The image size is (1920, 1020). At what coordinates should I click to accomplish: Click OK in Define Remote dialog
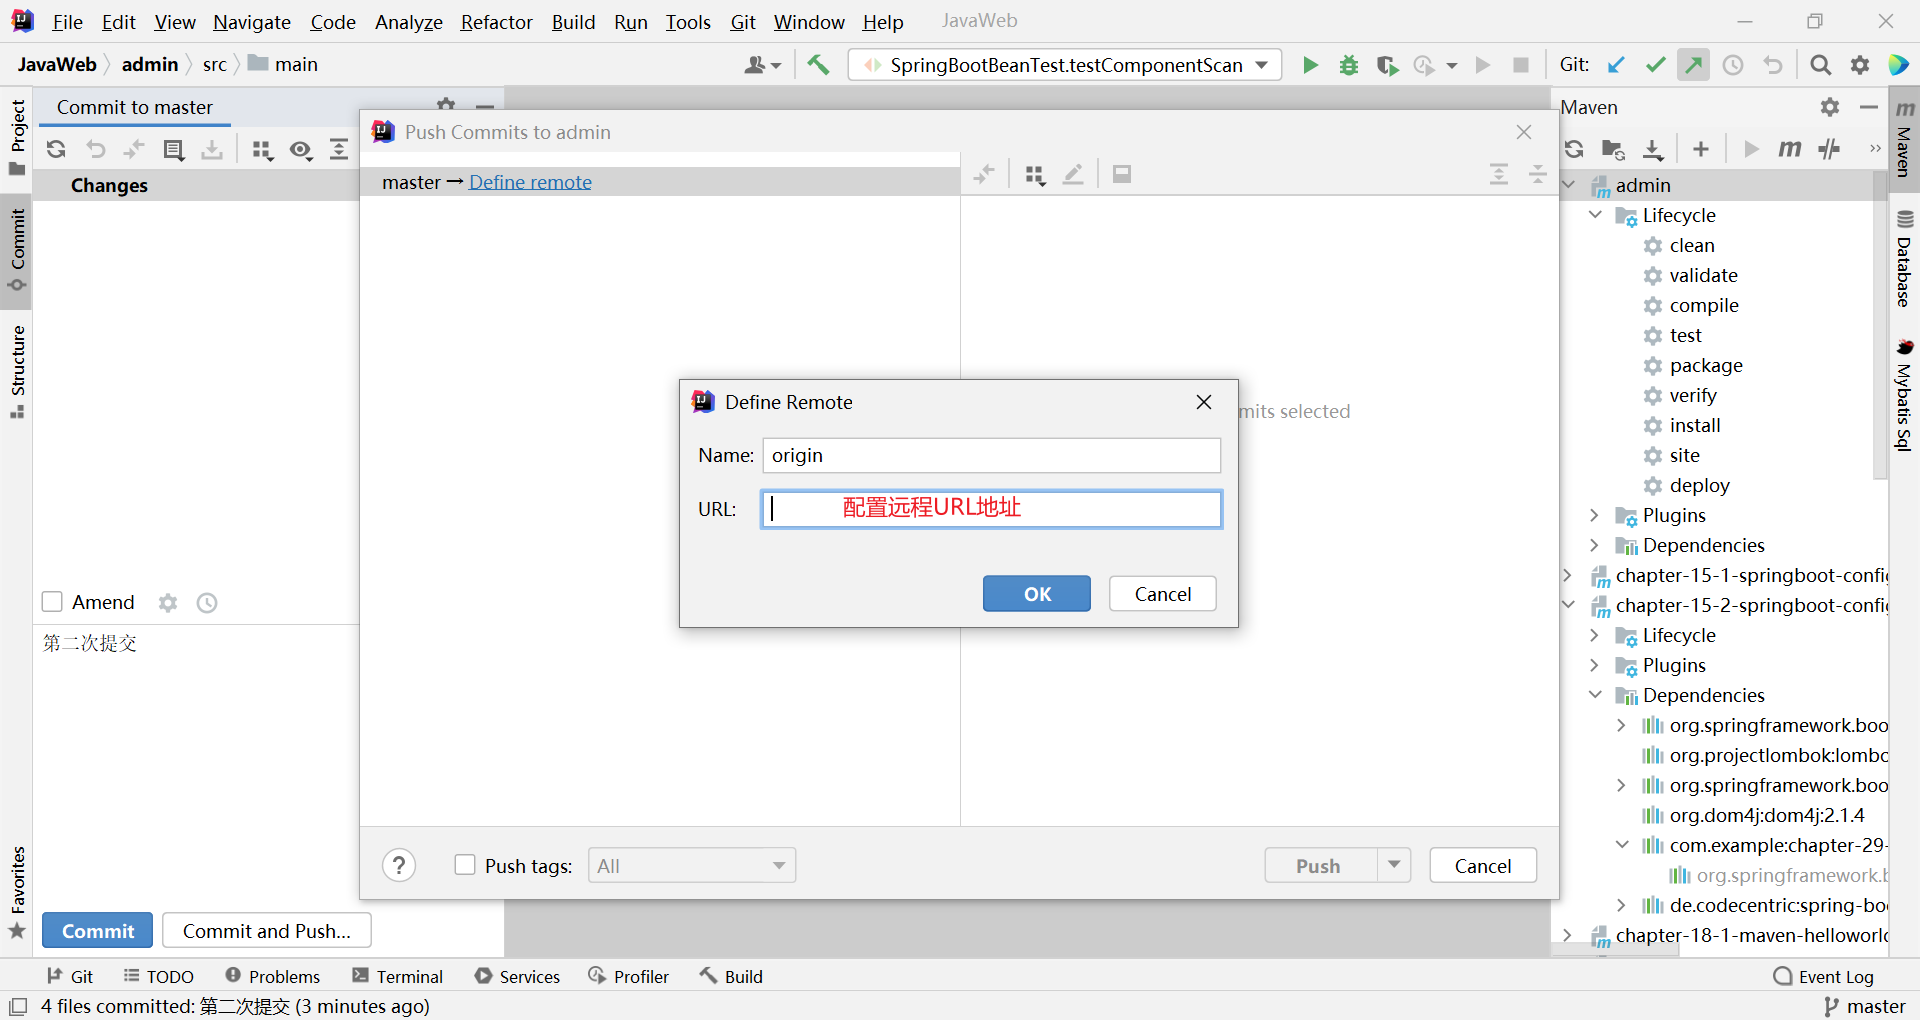pos(1036,594)
